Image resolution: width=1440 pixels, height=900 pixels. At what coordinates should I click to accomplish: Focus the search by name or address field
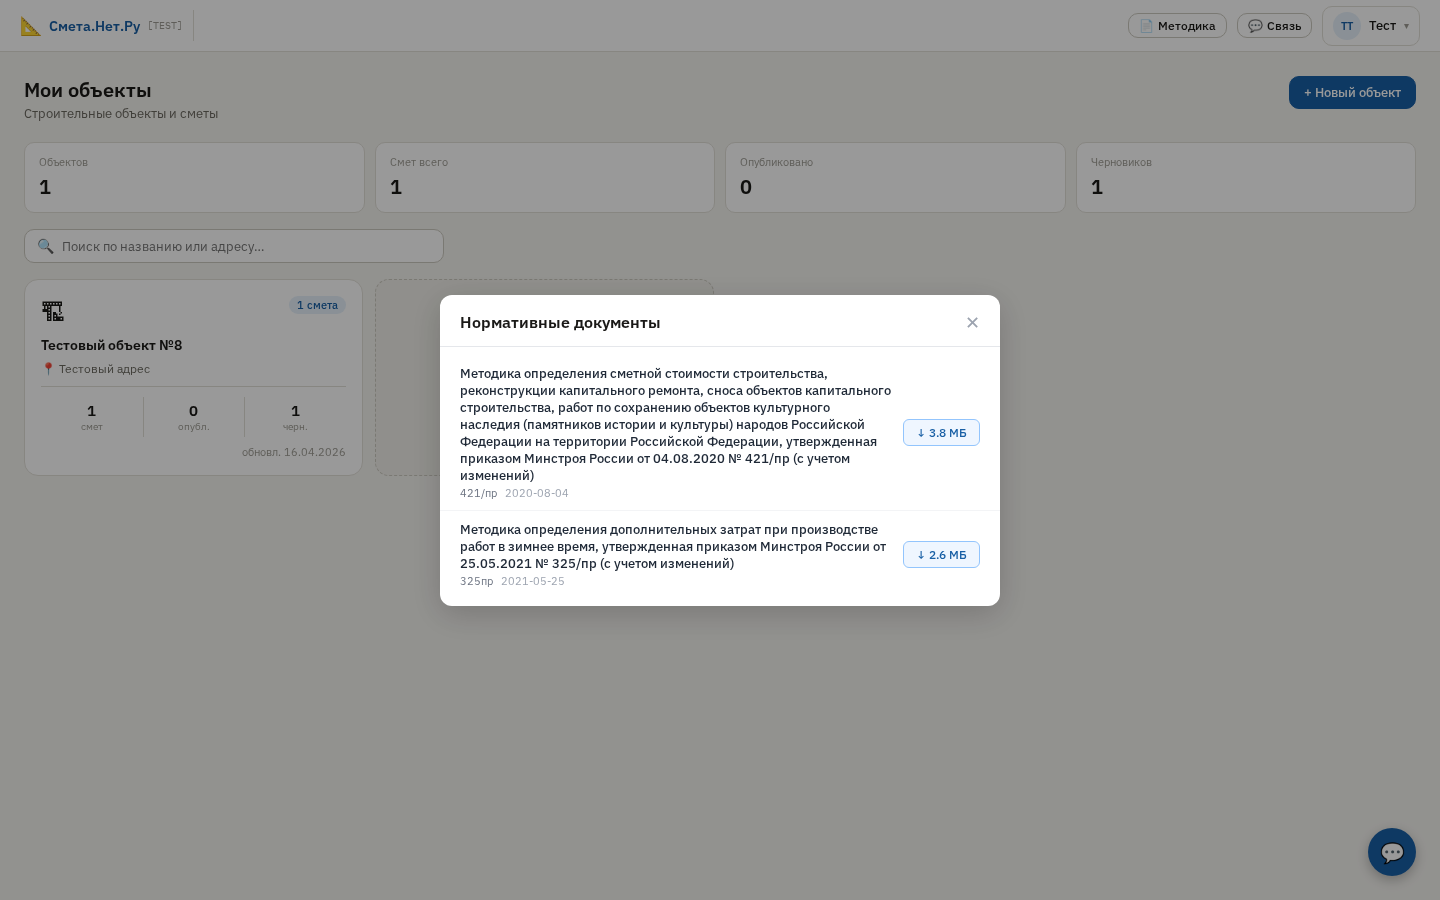[x=234, y=246]
